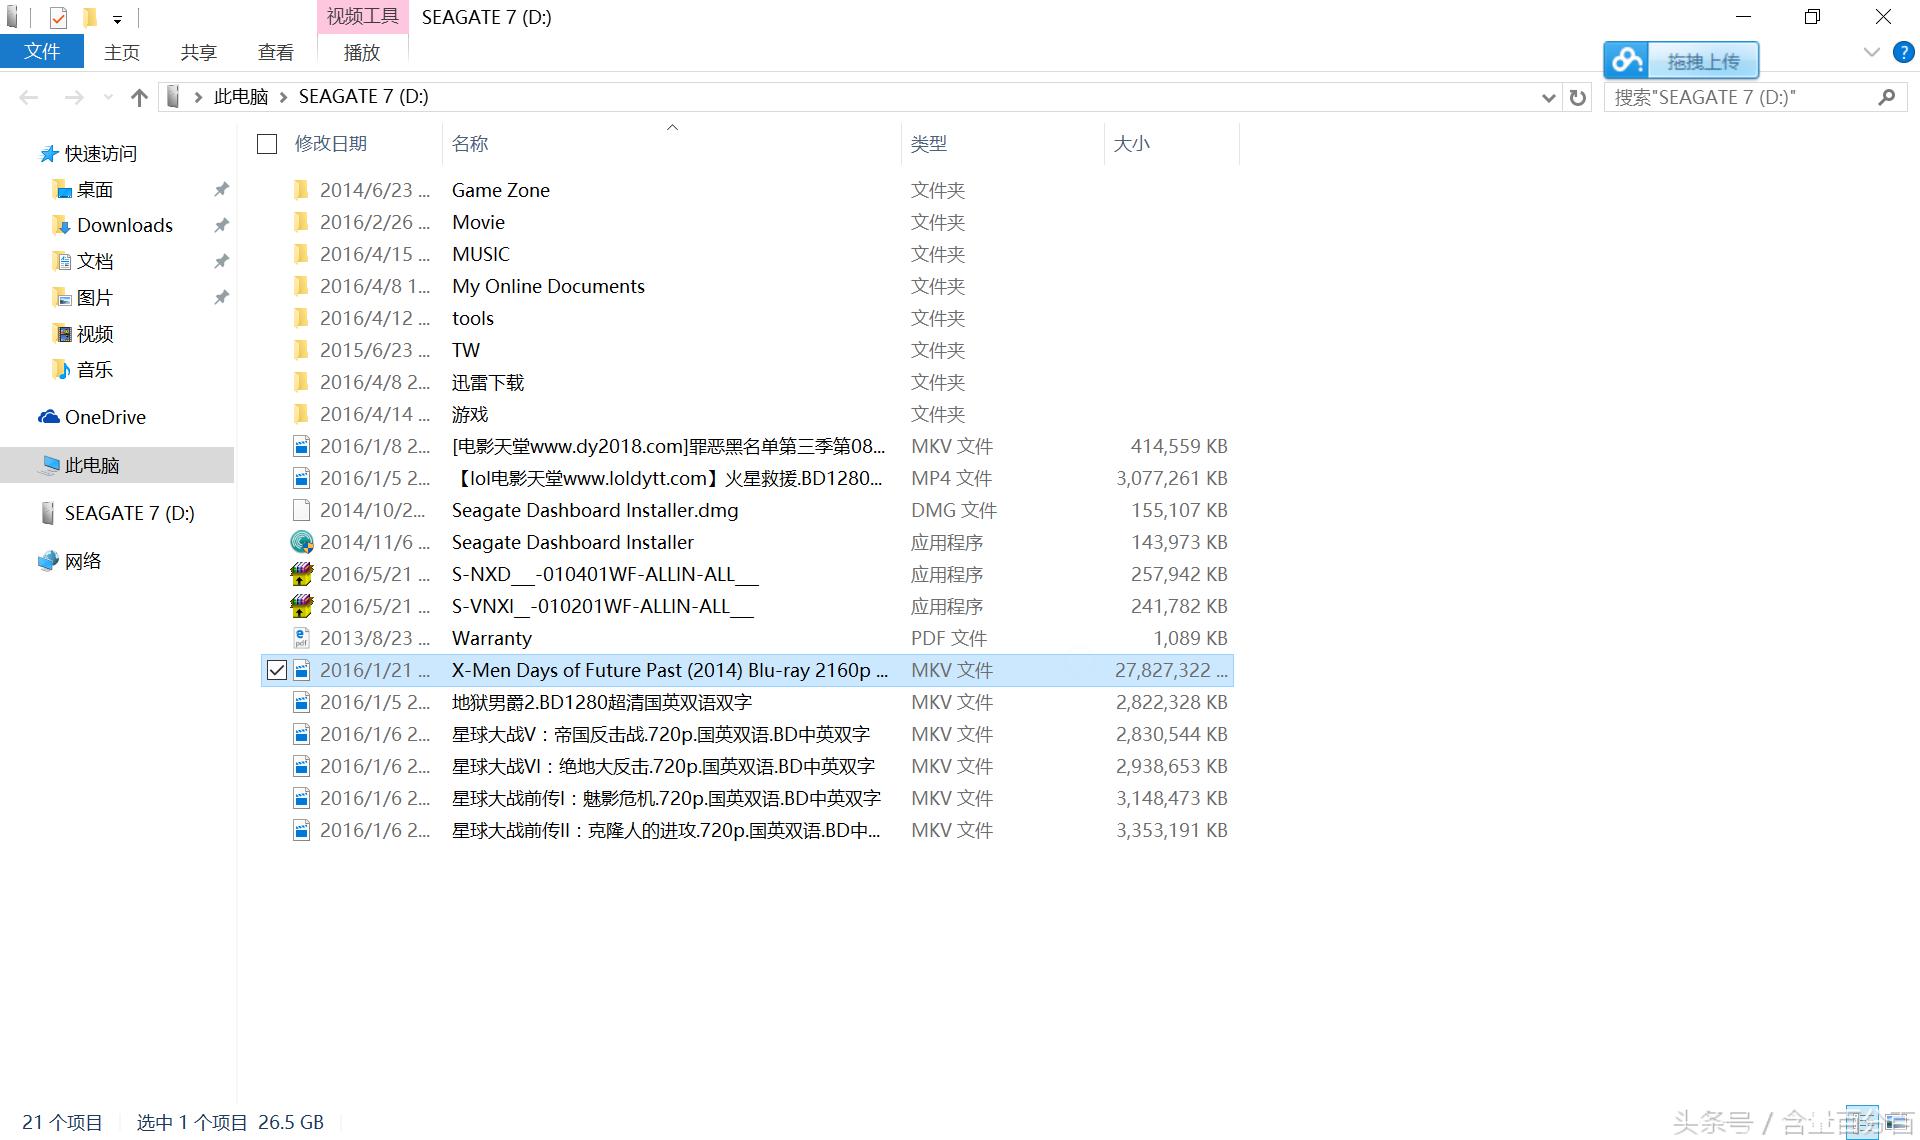Click the Game Zone folder icon
This screenshot has height=1140, width=1920.
(x=301, y=190)
